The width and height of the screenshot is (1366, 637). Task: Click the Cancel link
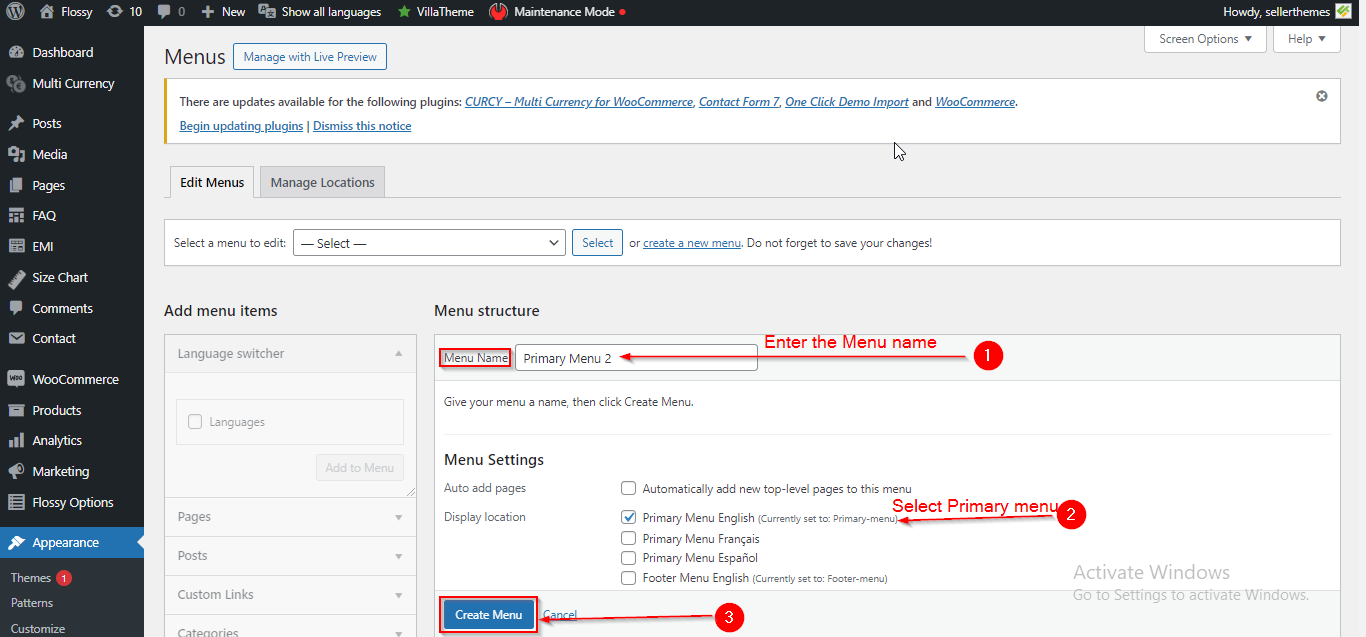pos(559,615)
